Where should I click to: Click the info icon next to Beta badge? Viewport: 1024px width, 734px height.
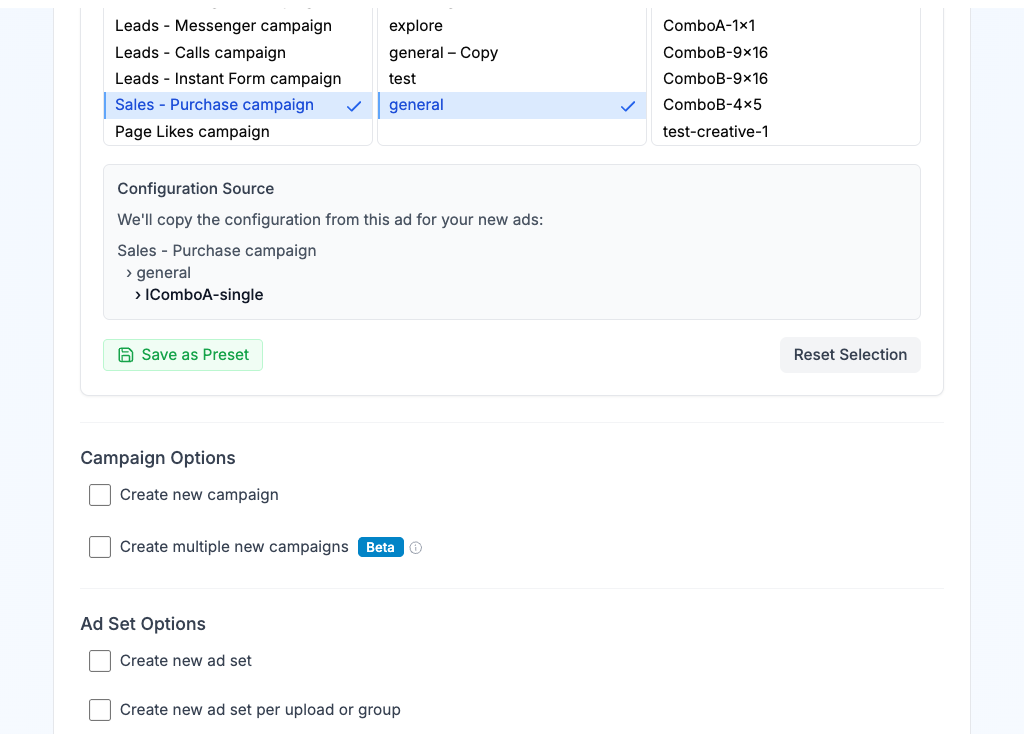[416, 548]
